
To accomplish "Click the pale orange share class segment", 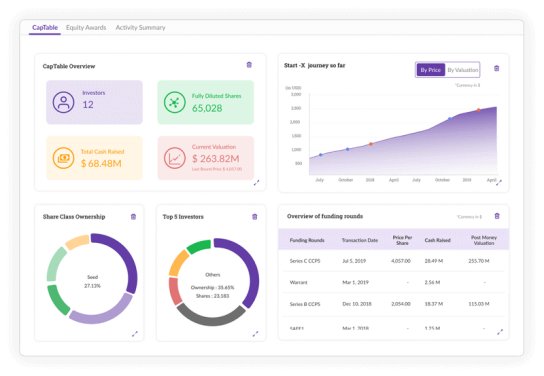I will tap(77, 241).
